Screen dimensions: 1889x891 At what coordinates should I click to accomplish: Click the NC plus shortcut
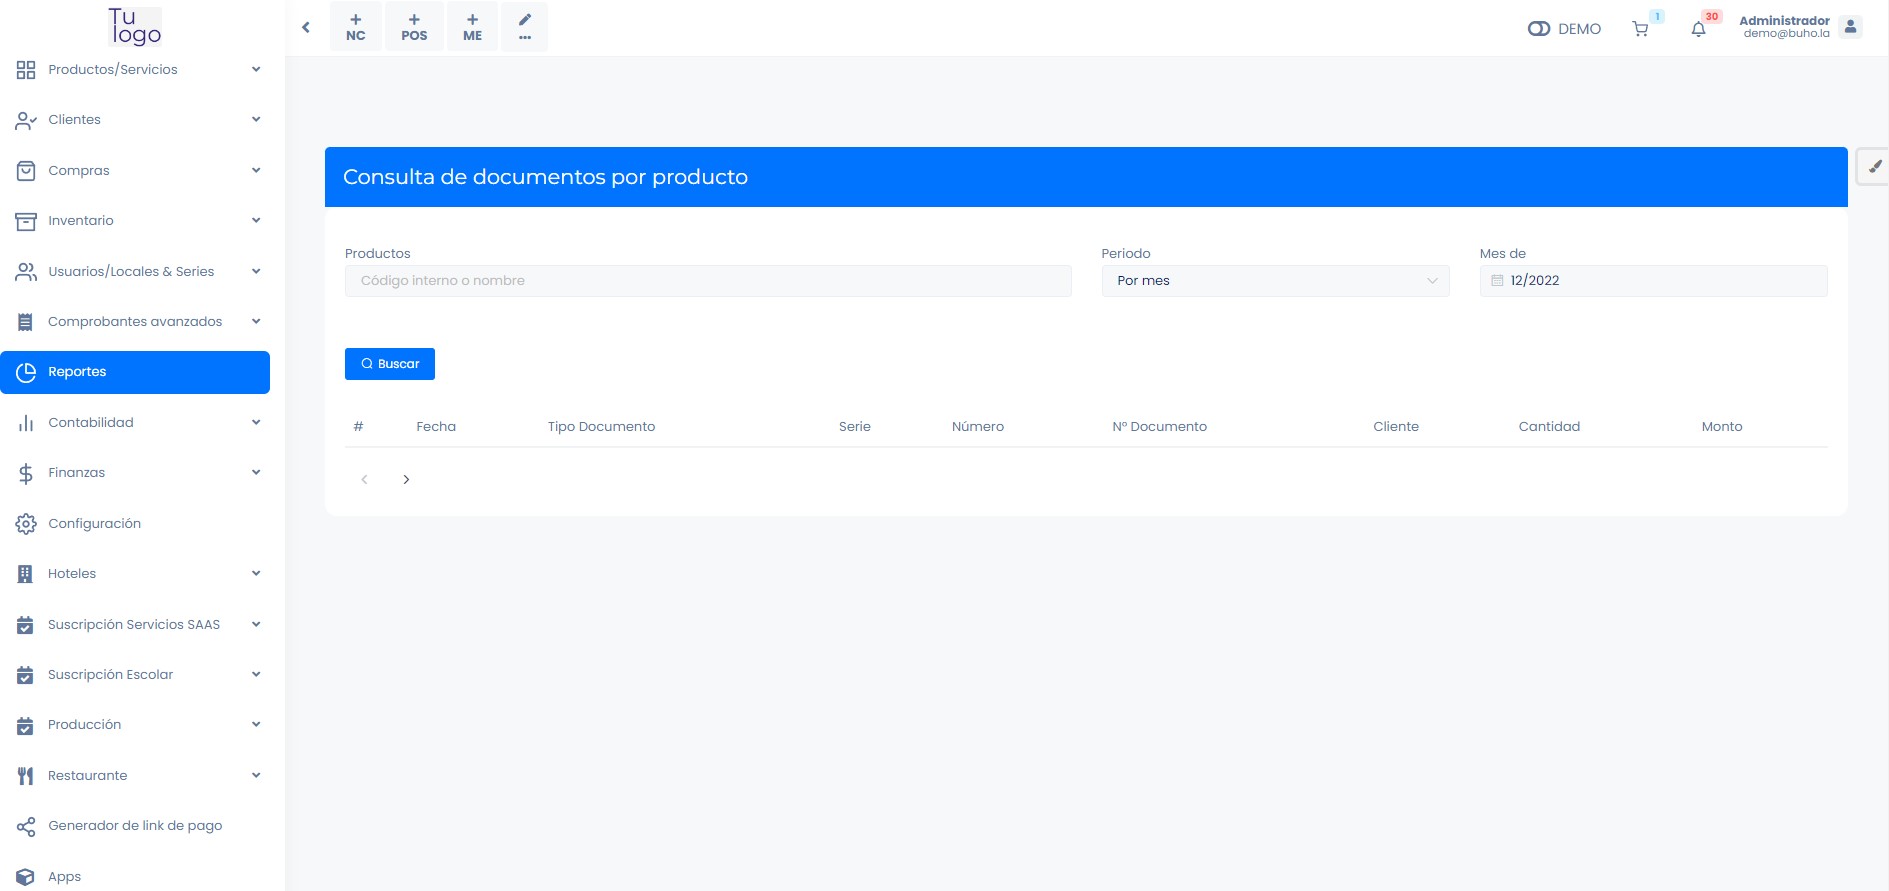(x=356, y=27)
